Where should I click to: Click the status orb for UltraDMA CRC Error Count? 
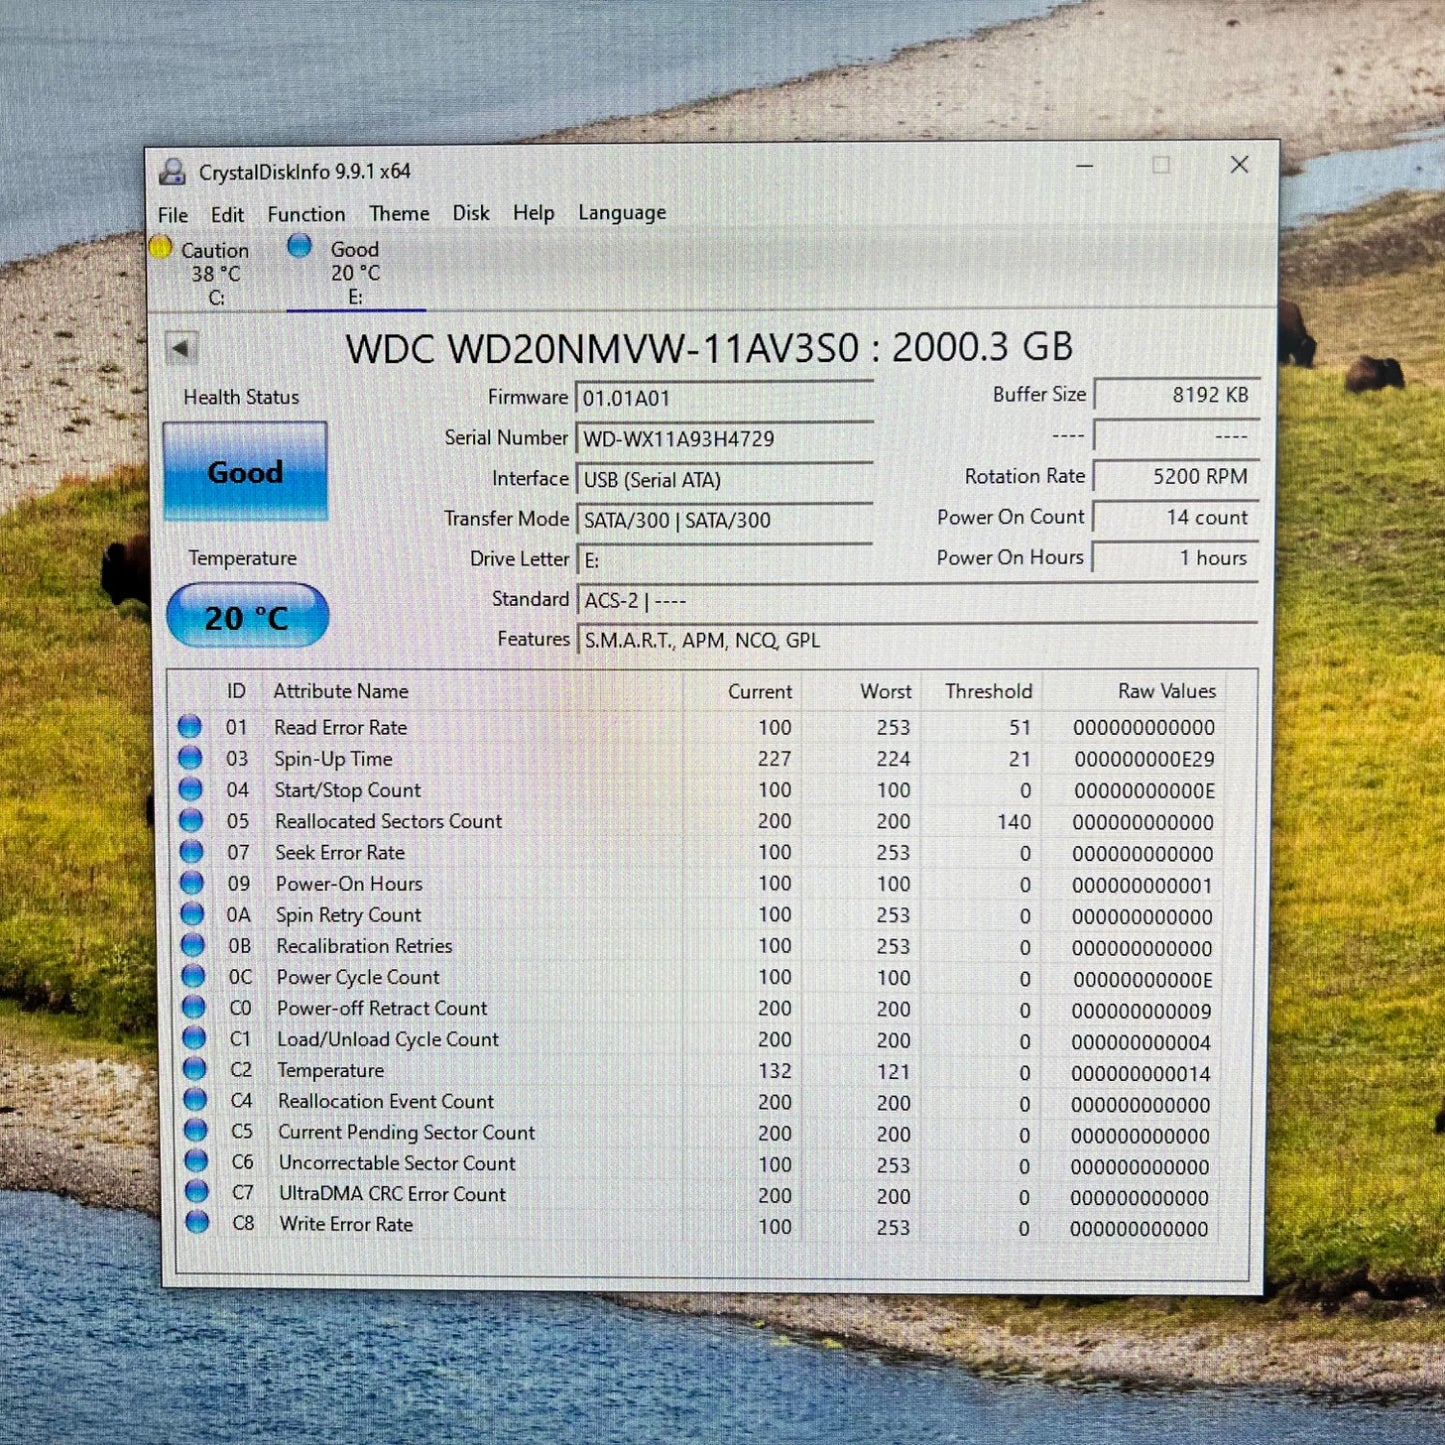tap(197, 1192)
